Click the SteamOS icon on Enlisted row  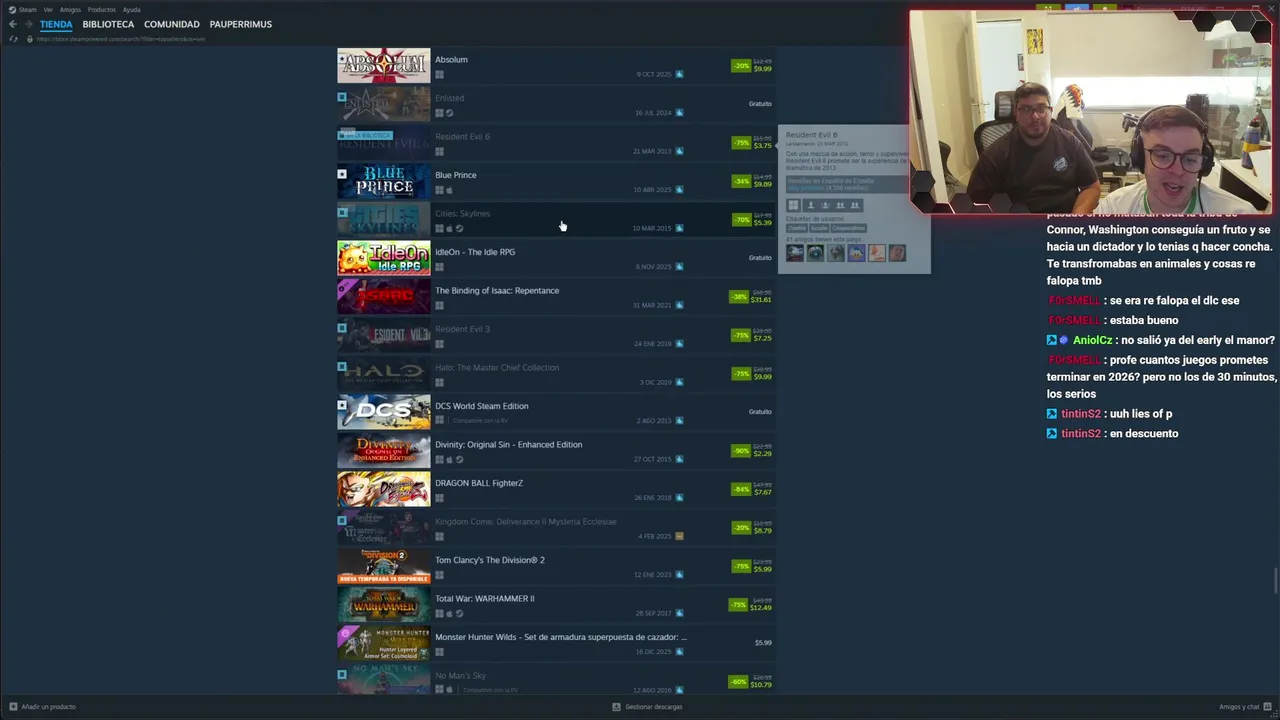(449, 113)
